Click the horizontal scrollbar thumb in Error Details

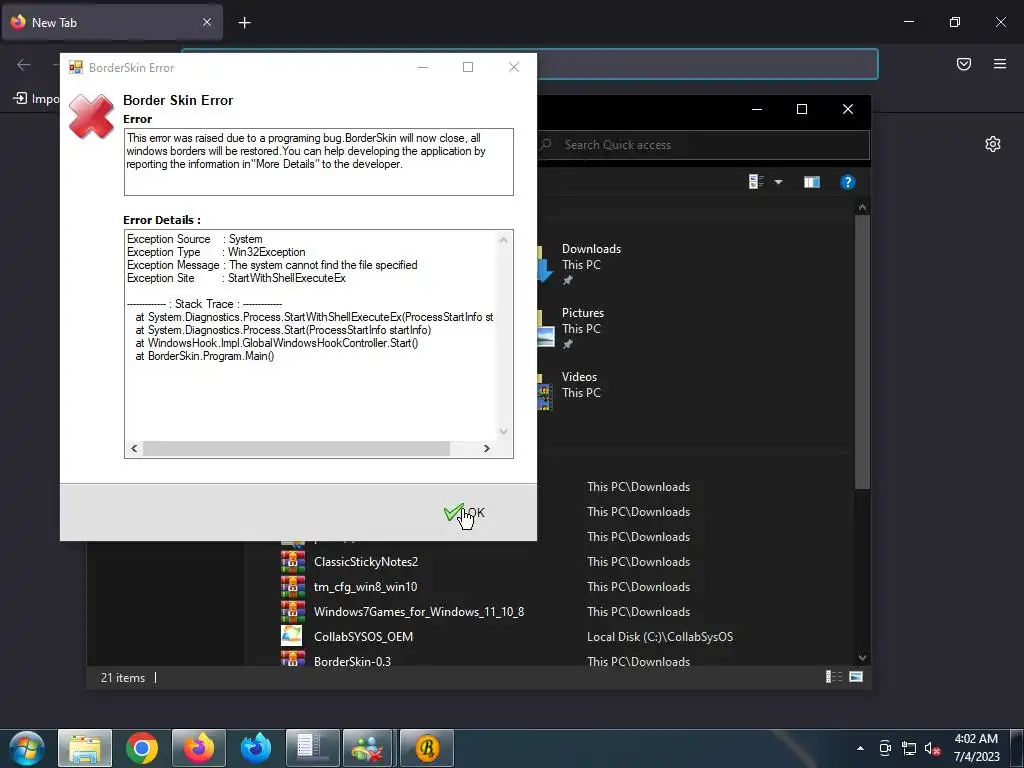(x=296, y=448)
